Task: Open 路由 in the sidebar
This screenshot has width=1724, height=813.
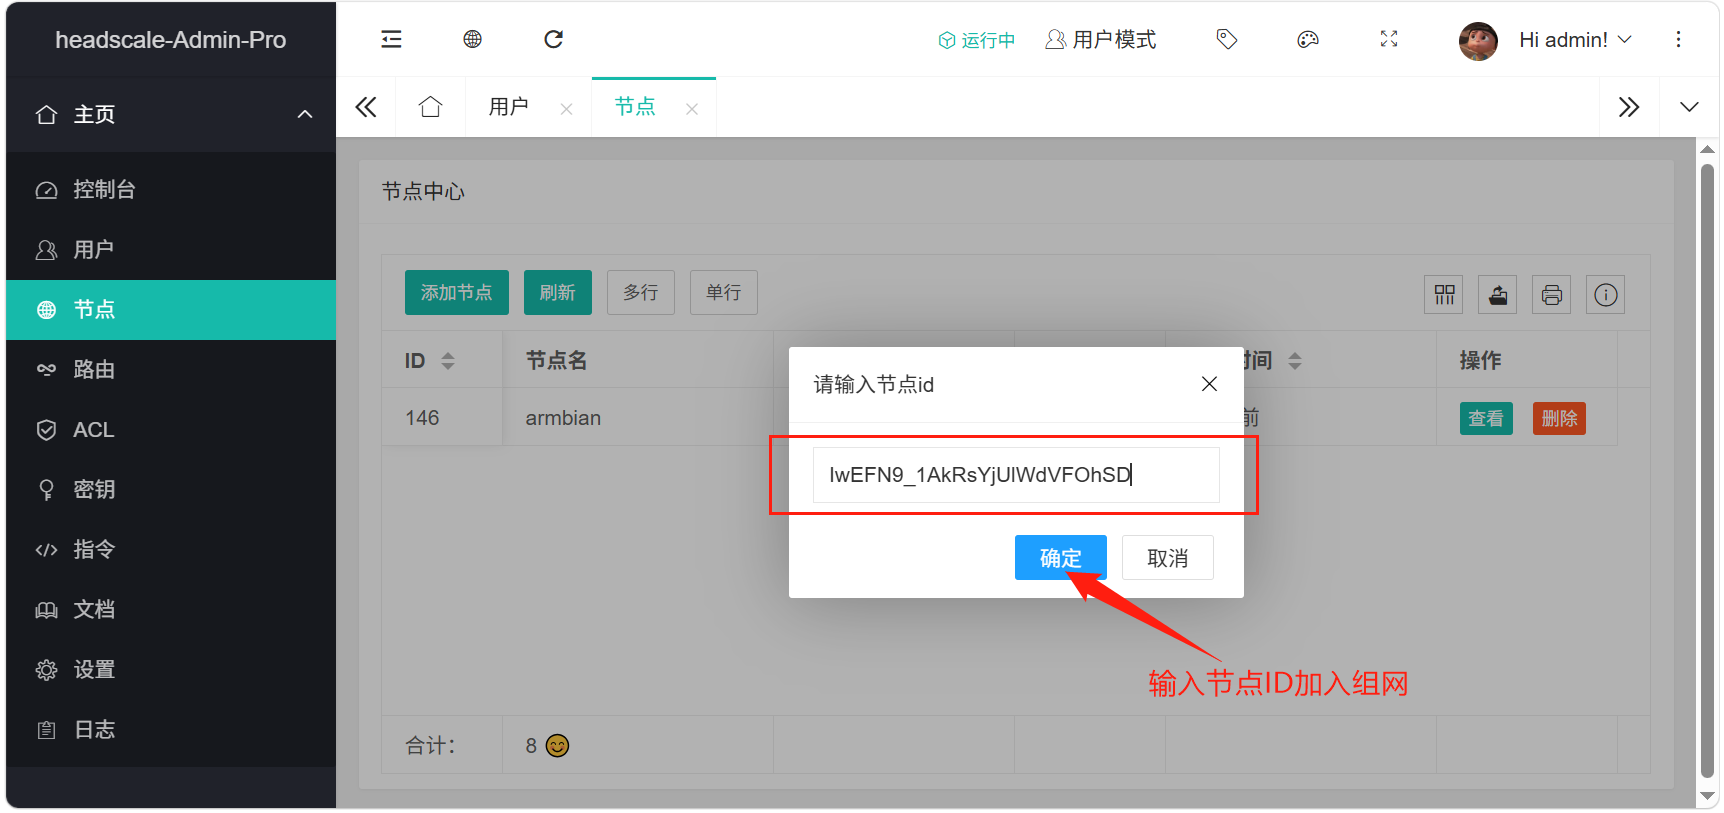Action: tap(171, 370)
